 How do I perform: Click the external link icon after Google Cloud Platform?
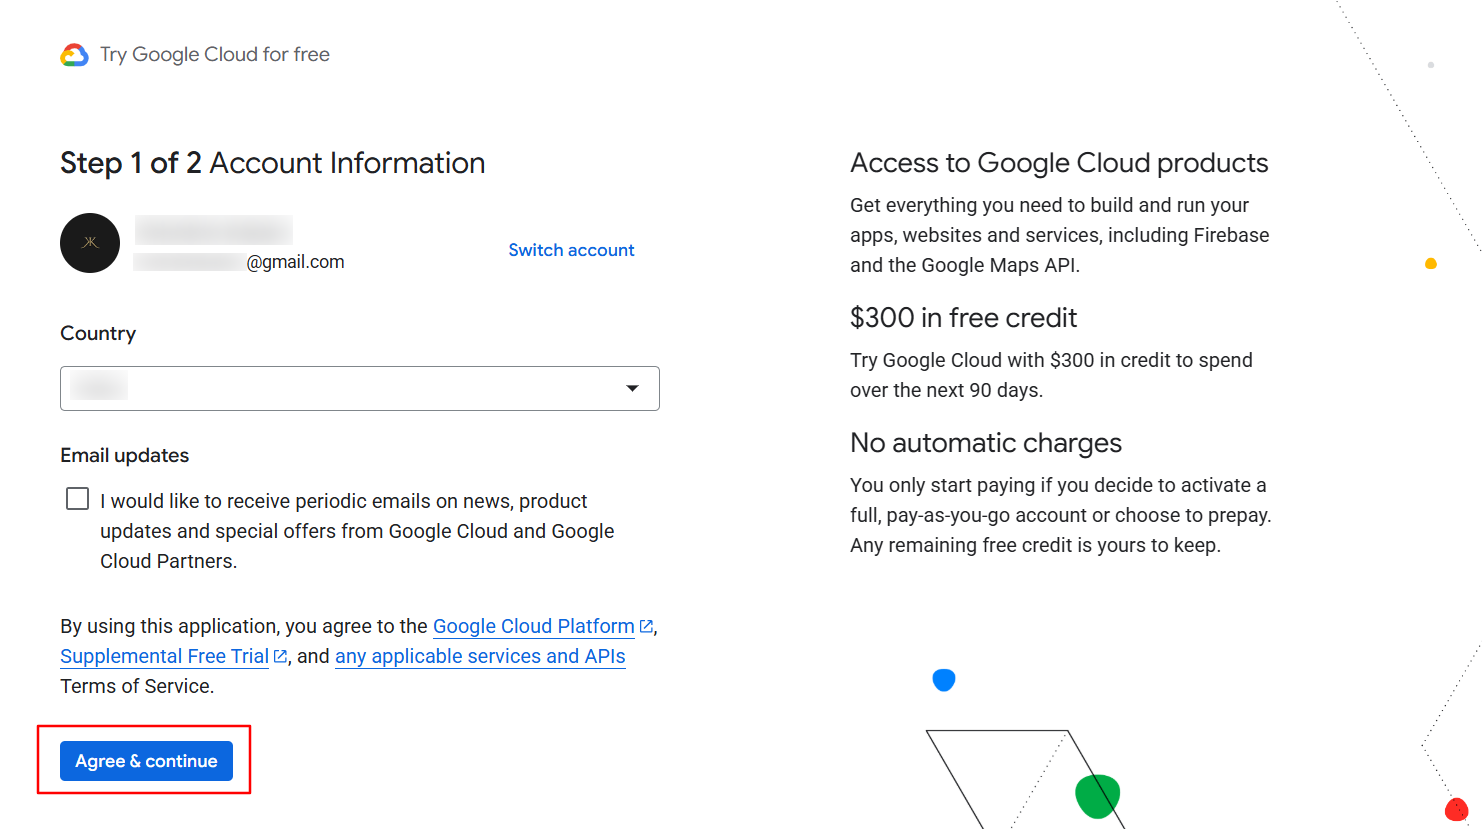[646, 626]
